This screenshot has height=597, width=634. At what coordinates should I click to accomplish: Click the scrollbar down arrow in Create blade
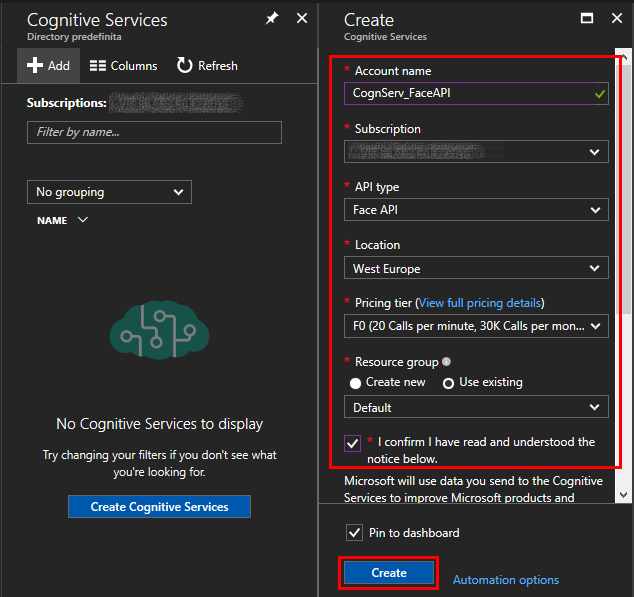[623, 494]
